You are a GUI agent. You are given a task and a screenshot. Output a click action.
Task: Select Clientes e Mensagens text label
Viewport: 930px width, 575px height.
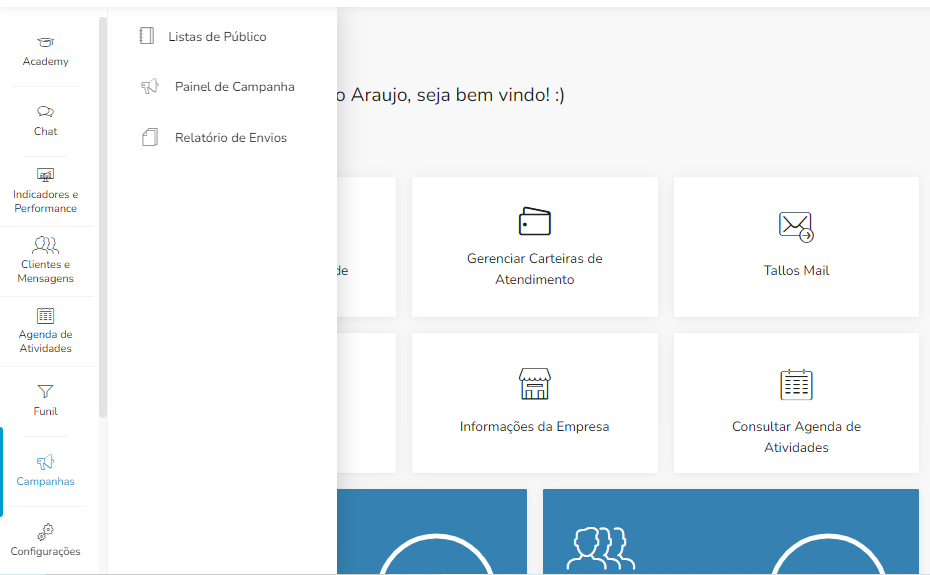[46, 271]
